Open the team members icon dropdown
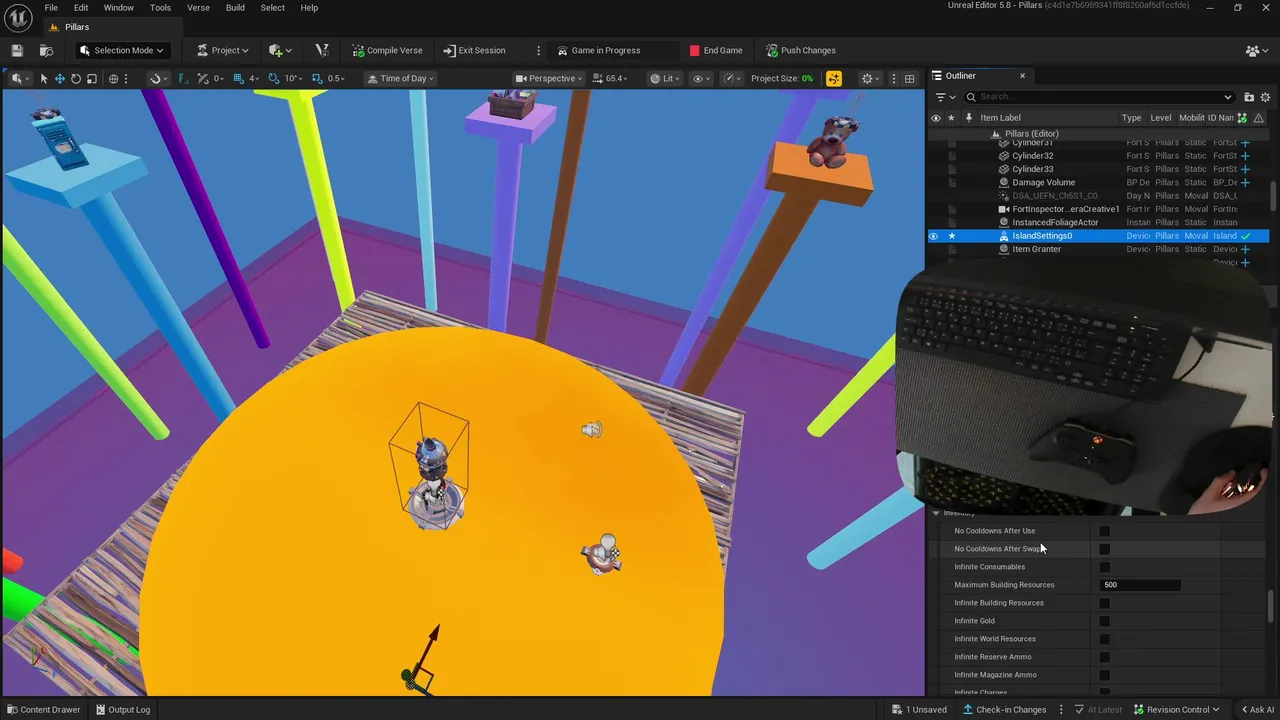 [1256, 50]
